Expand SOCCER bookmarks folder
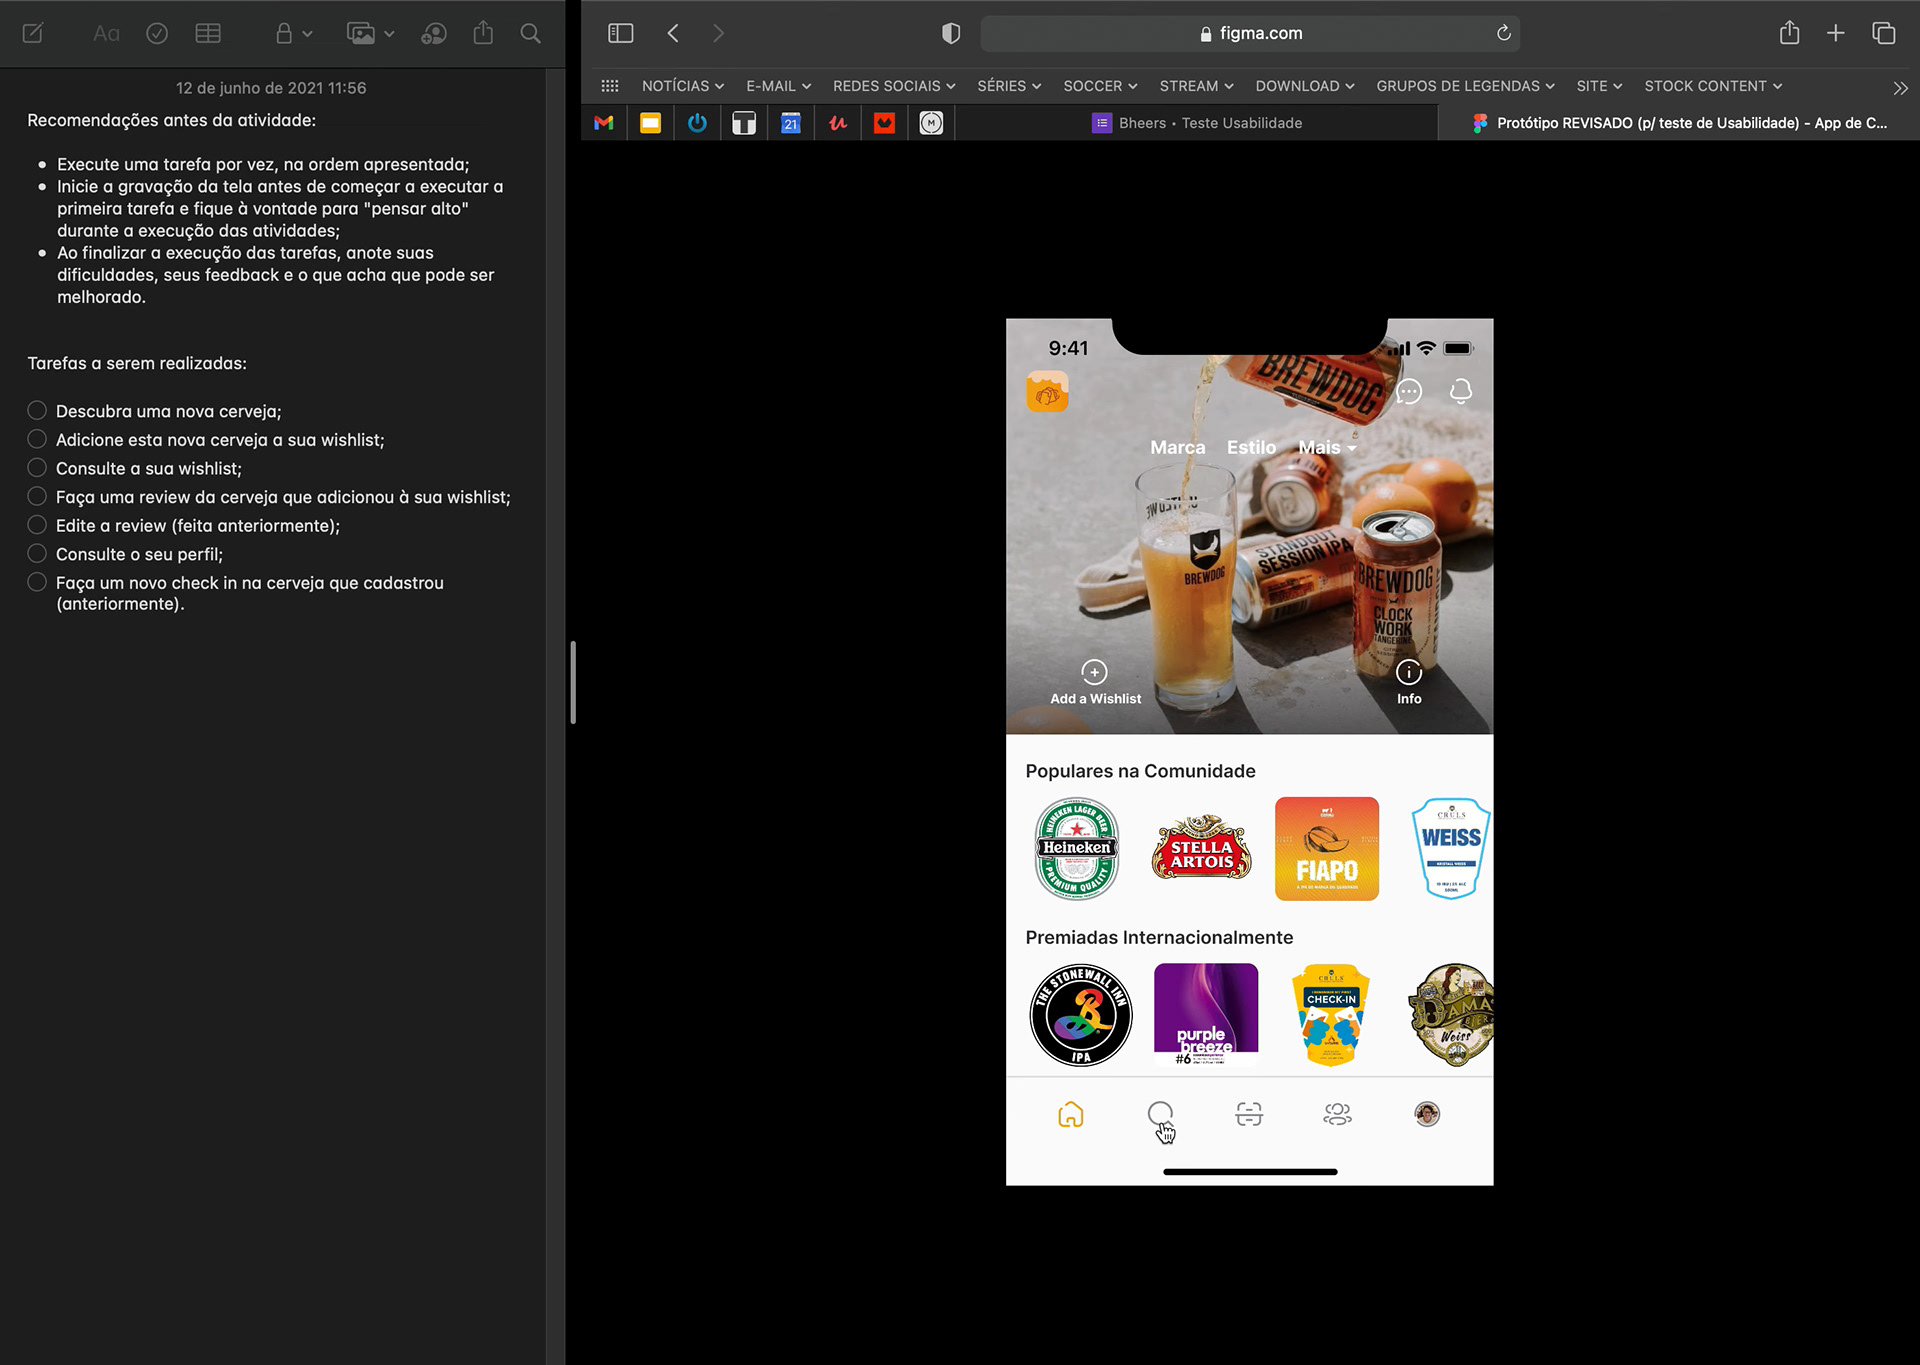The image size is (1920, 1365). click(x=1100, y=86)
